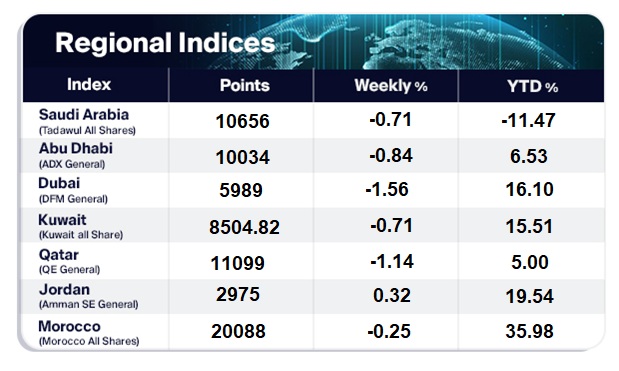The height and width of the screenshot is (371, 619).
Task: Select Qatar points value 11099
Action: point(238,263)
